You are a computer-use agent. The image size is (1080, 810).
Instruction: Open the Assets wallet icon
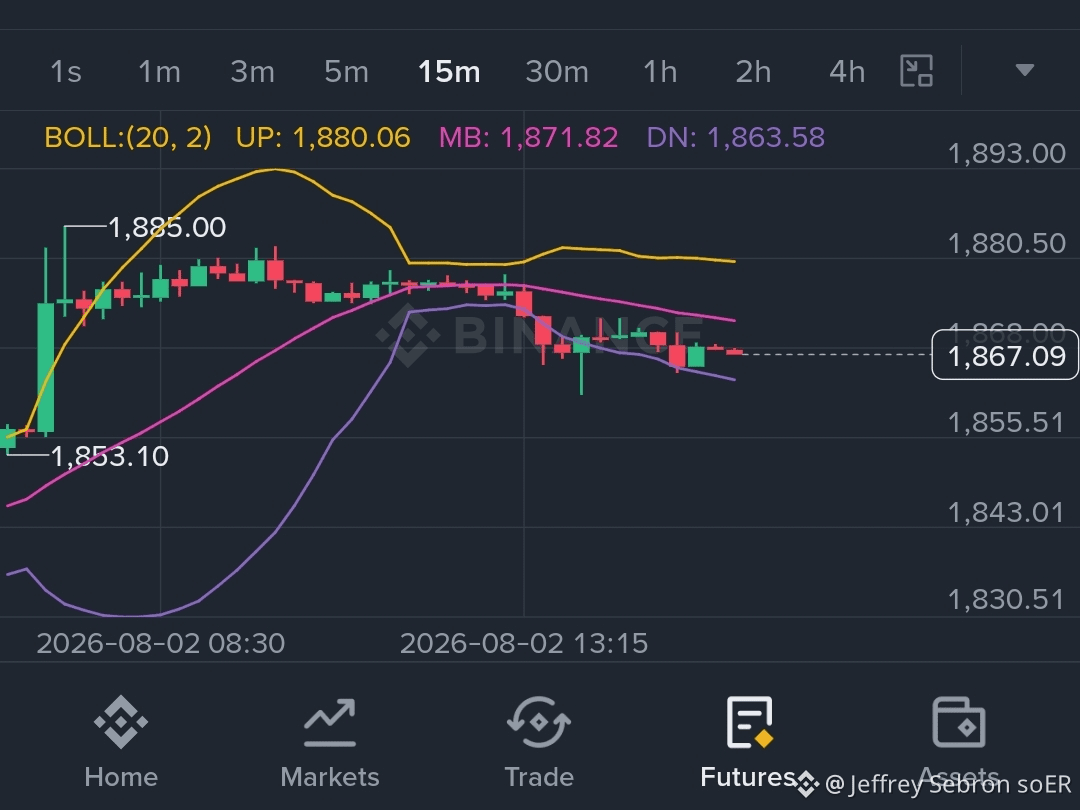click(958, 722)
